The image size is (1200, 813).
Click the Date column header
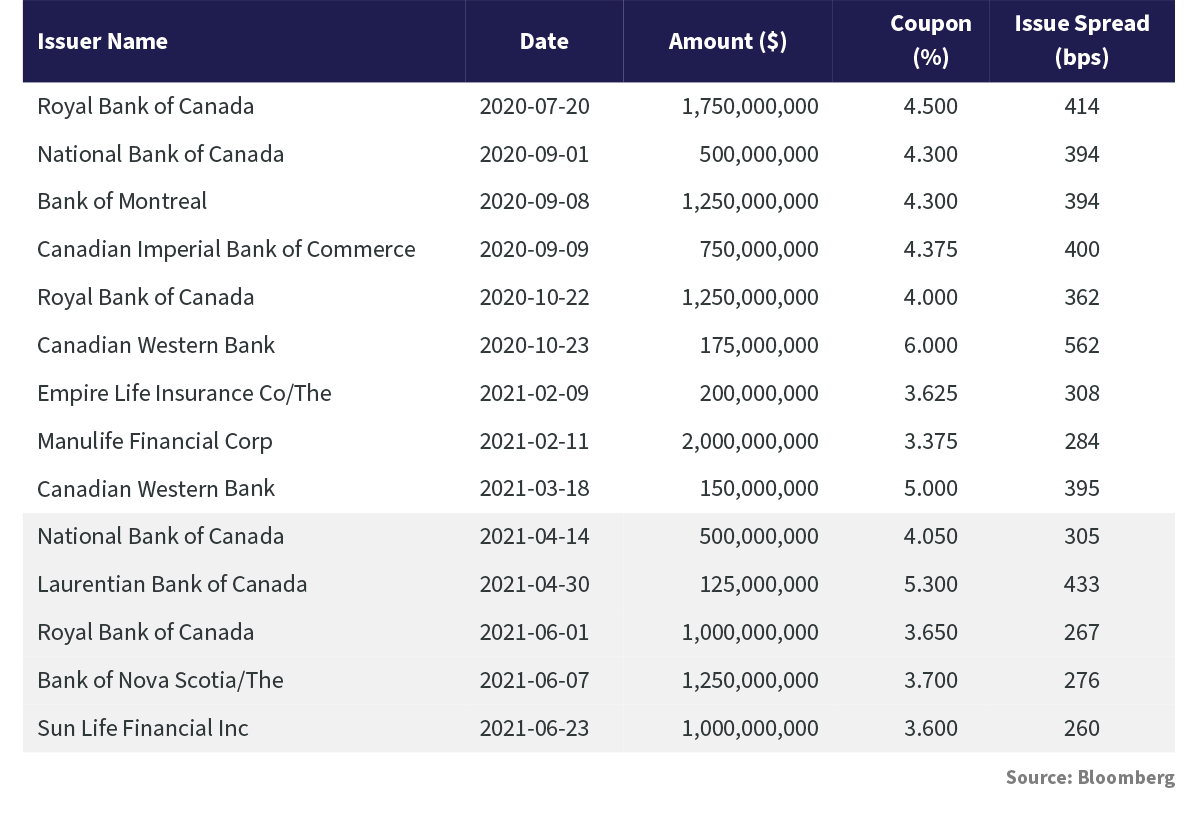coord(544,42)
